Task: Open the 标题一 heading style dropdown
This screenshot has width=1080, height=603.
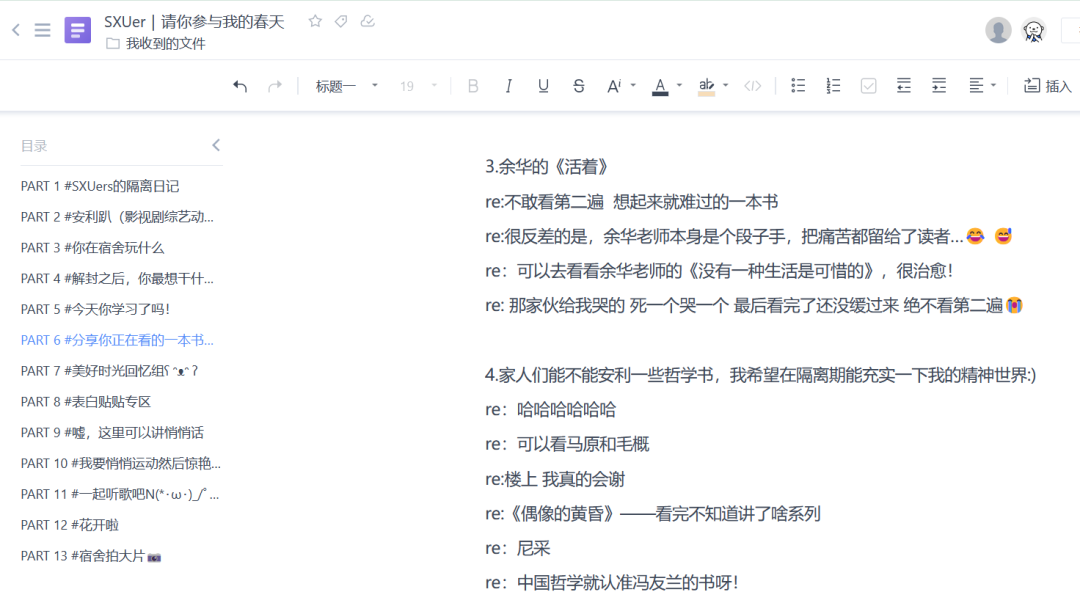Action: tap(346, 86)
